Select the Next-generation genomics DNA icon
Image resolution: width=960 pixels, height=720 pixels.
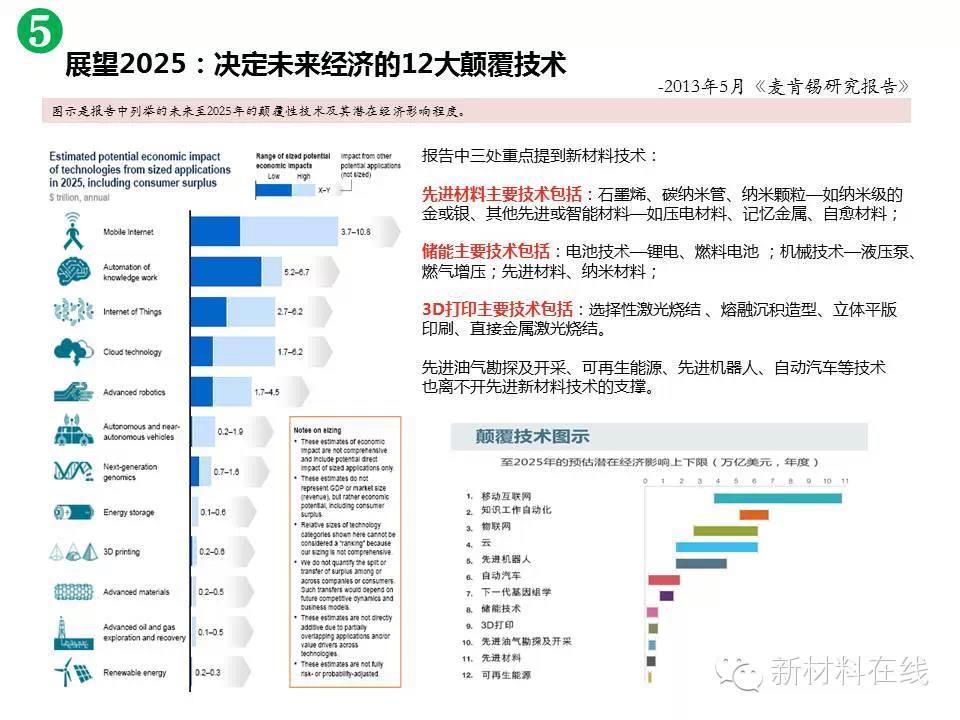[x=74, y=471]
